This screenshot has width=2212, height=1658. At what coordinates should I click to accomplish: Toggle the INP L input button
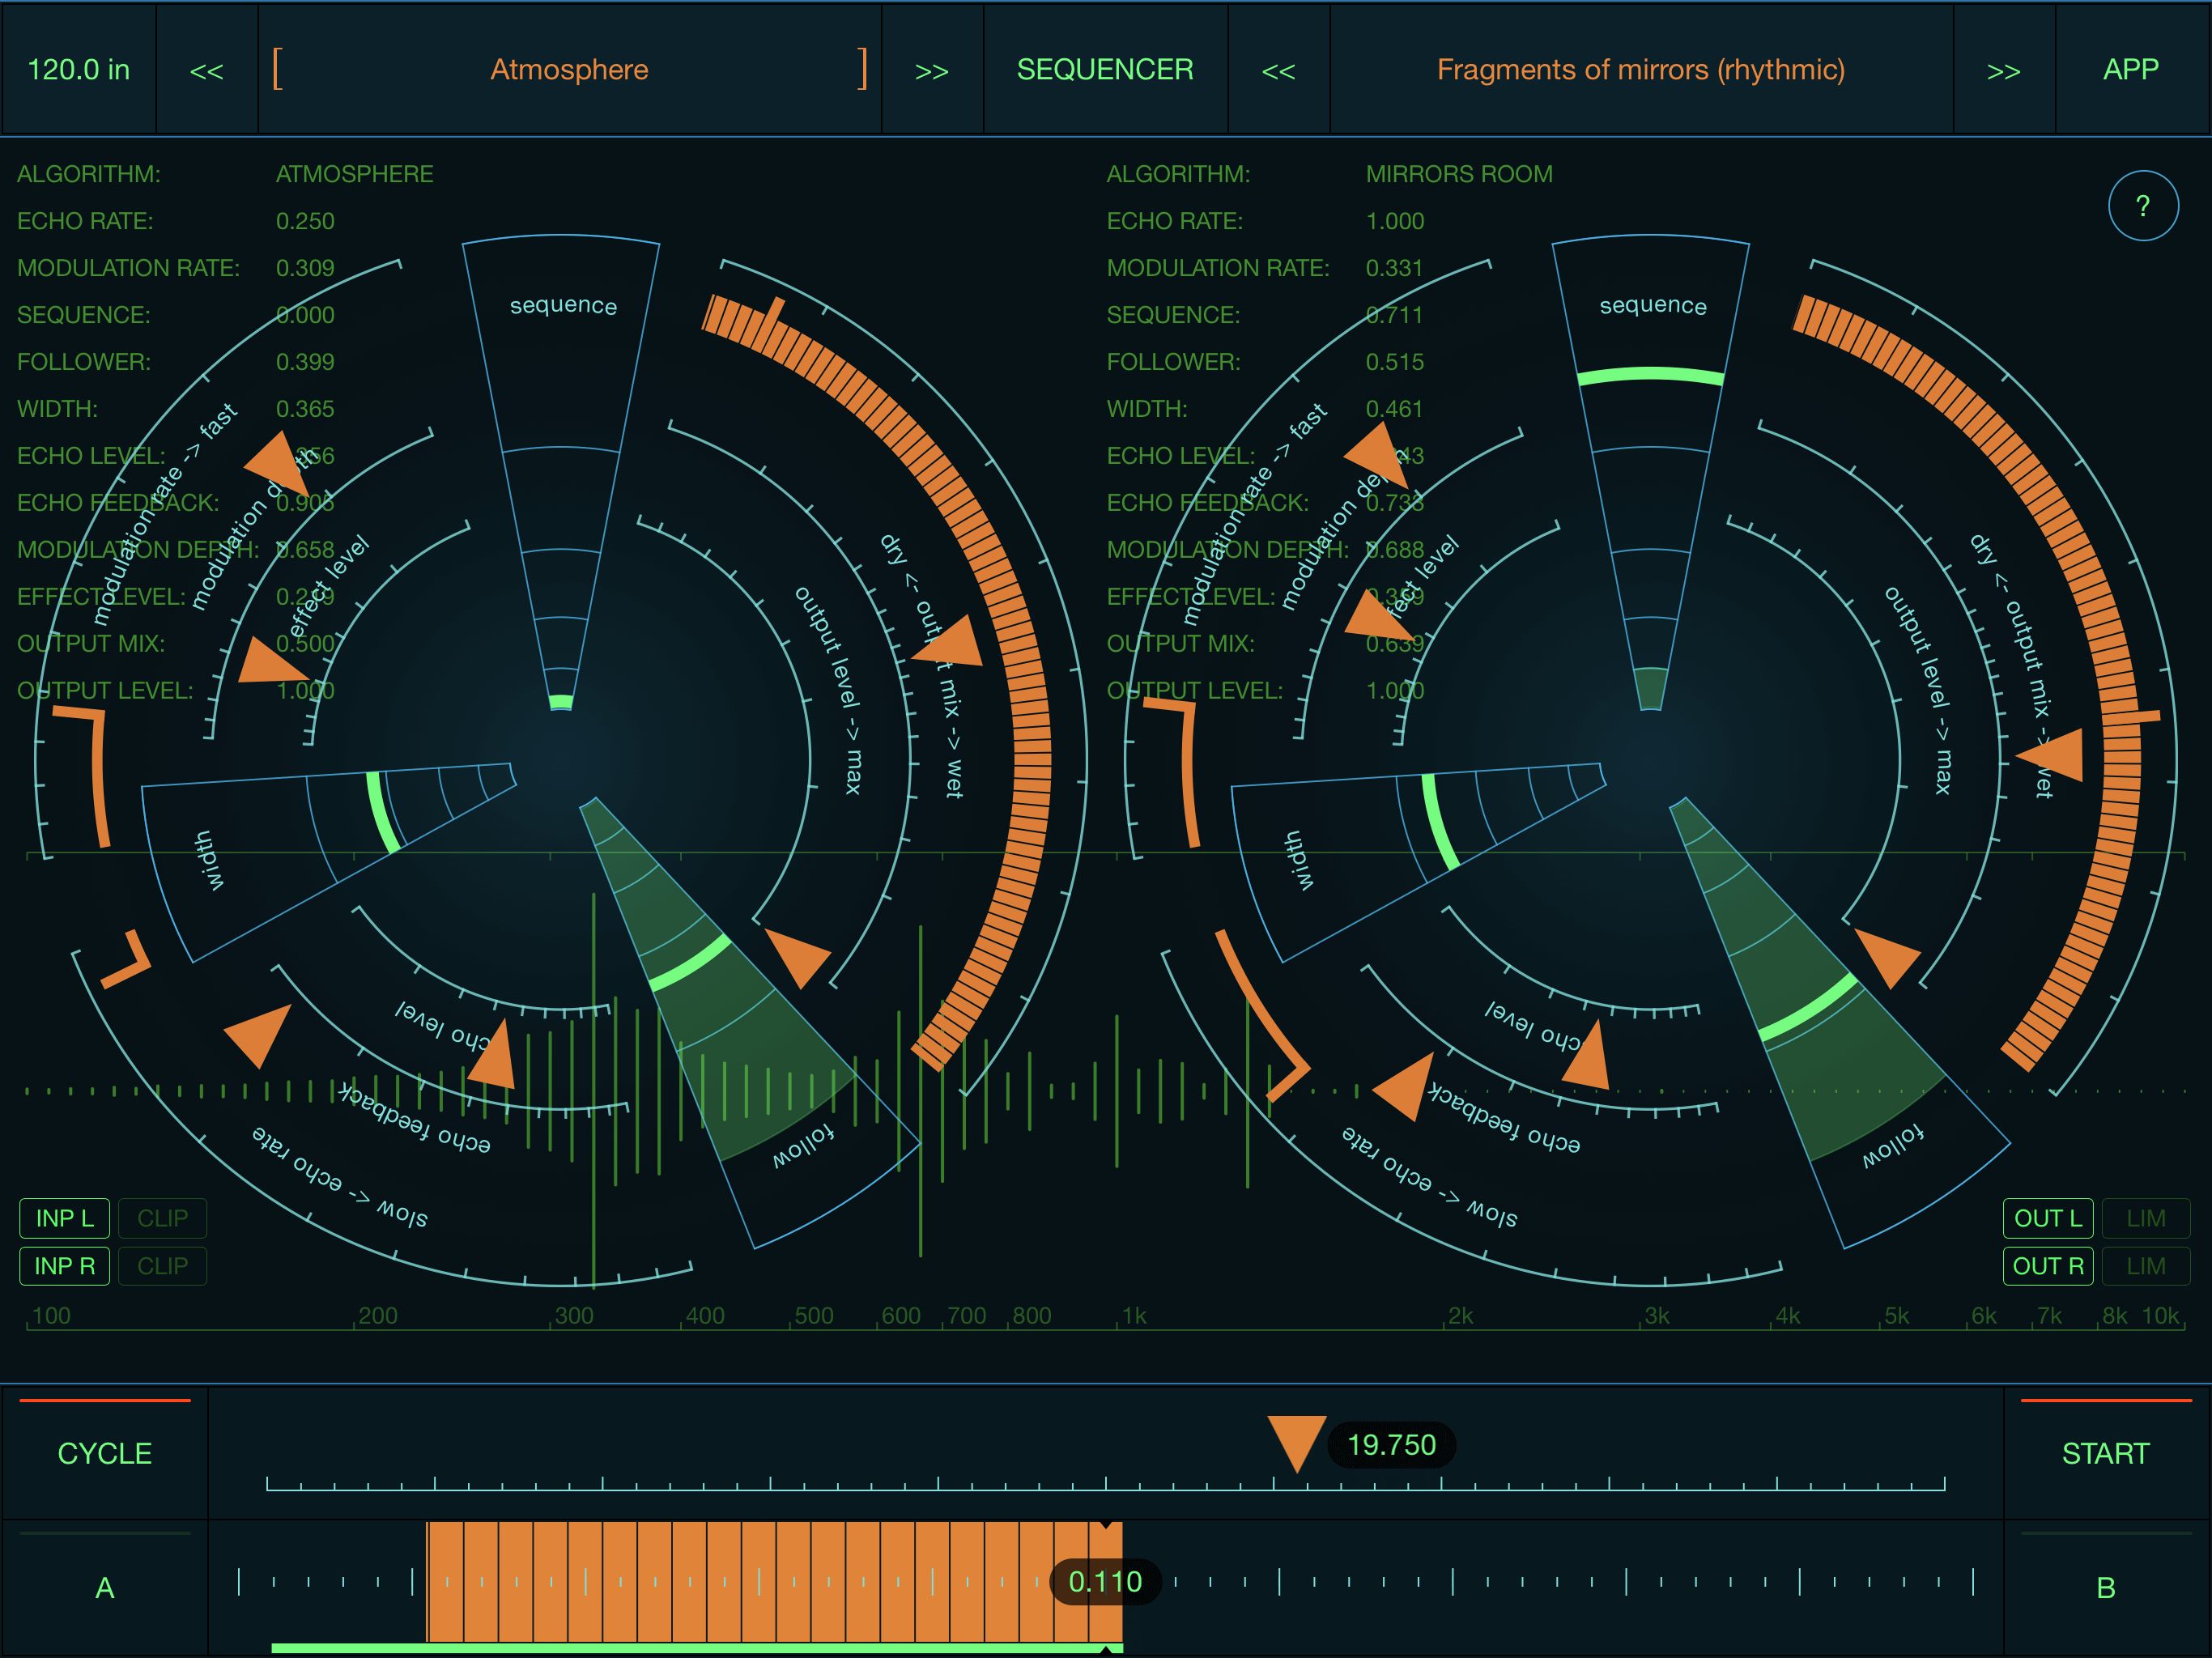click(65, 1218)
